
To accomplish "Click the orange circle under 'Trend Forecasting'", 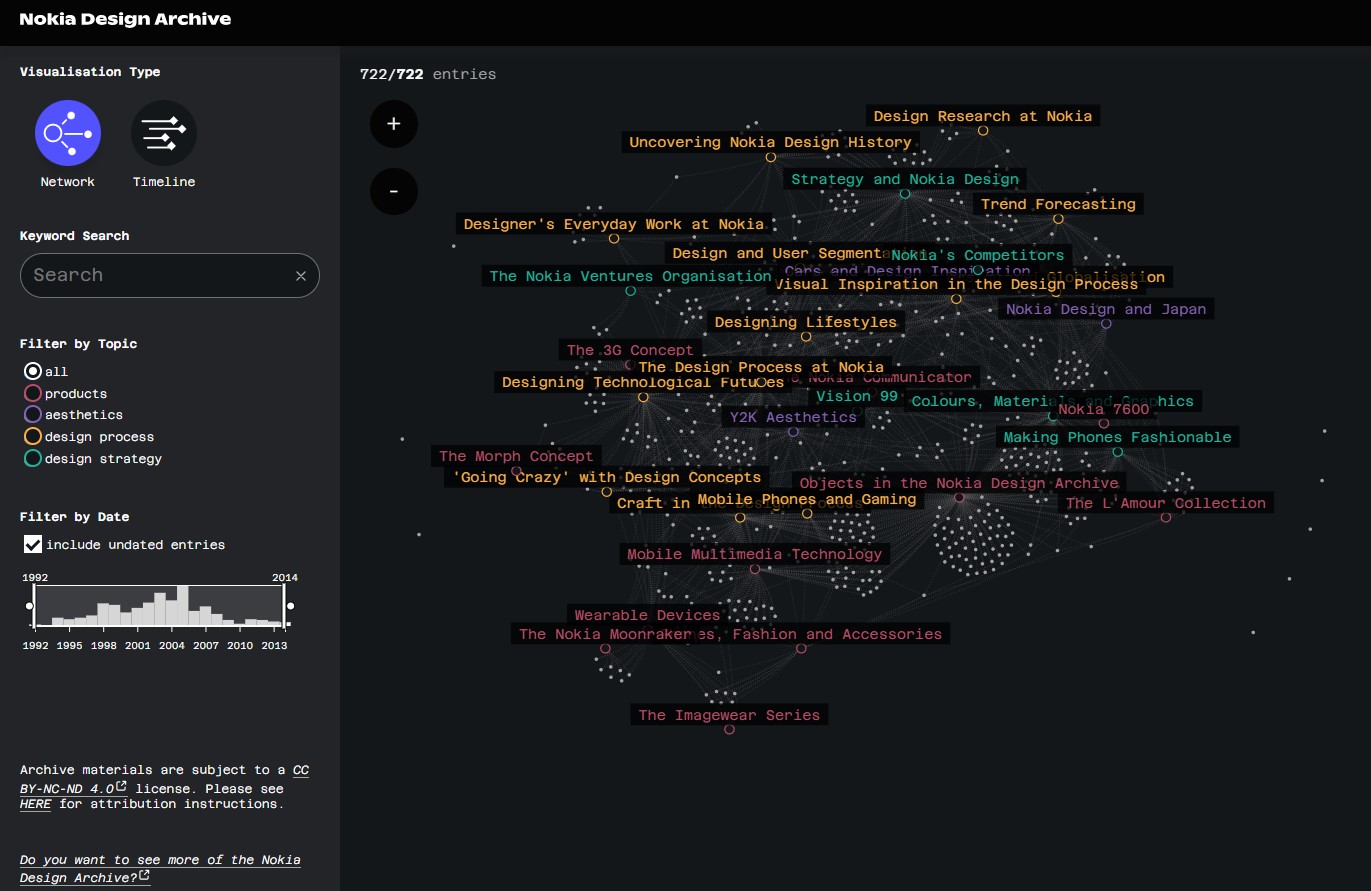I will point(1058,219).
